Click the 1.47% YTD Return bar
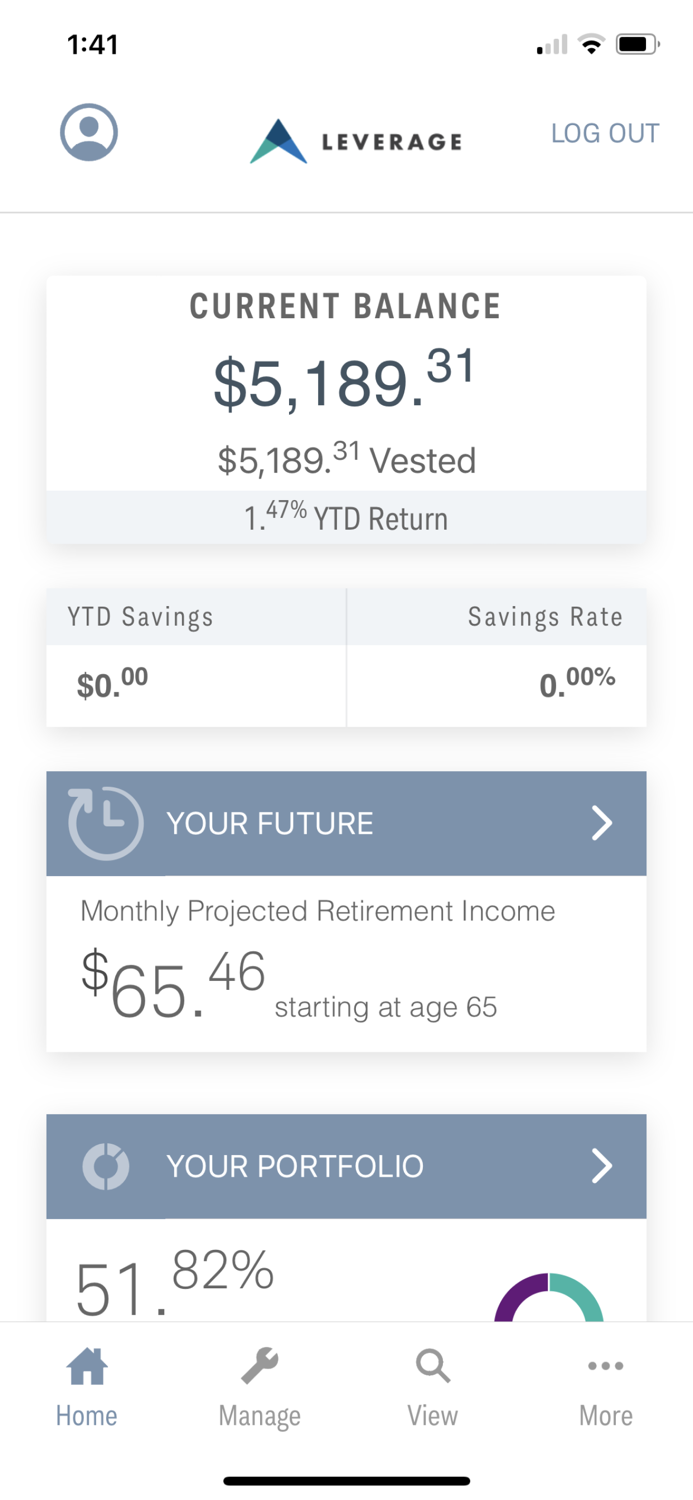Screen dimensions: 693x1500 click(x=346, y=517)
